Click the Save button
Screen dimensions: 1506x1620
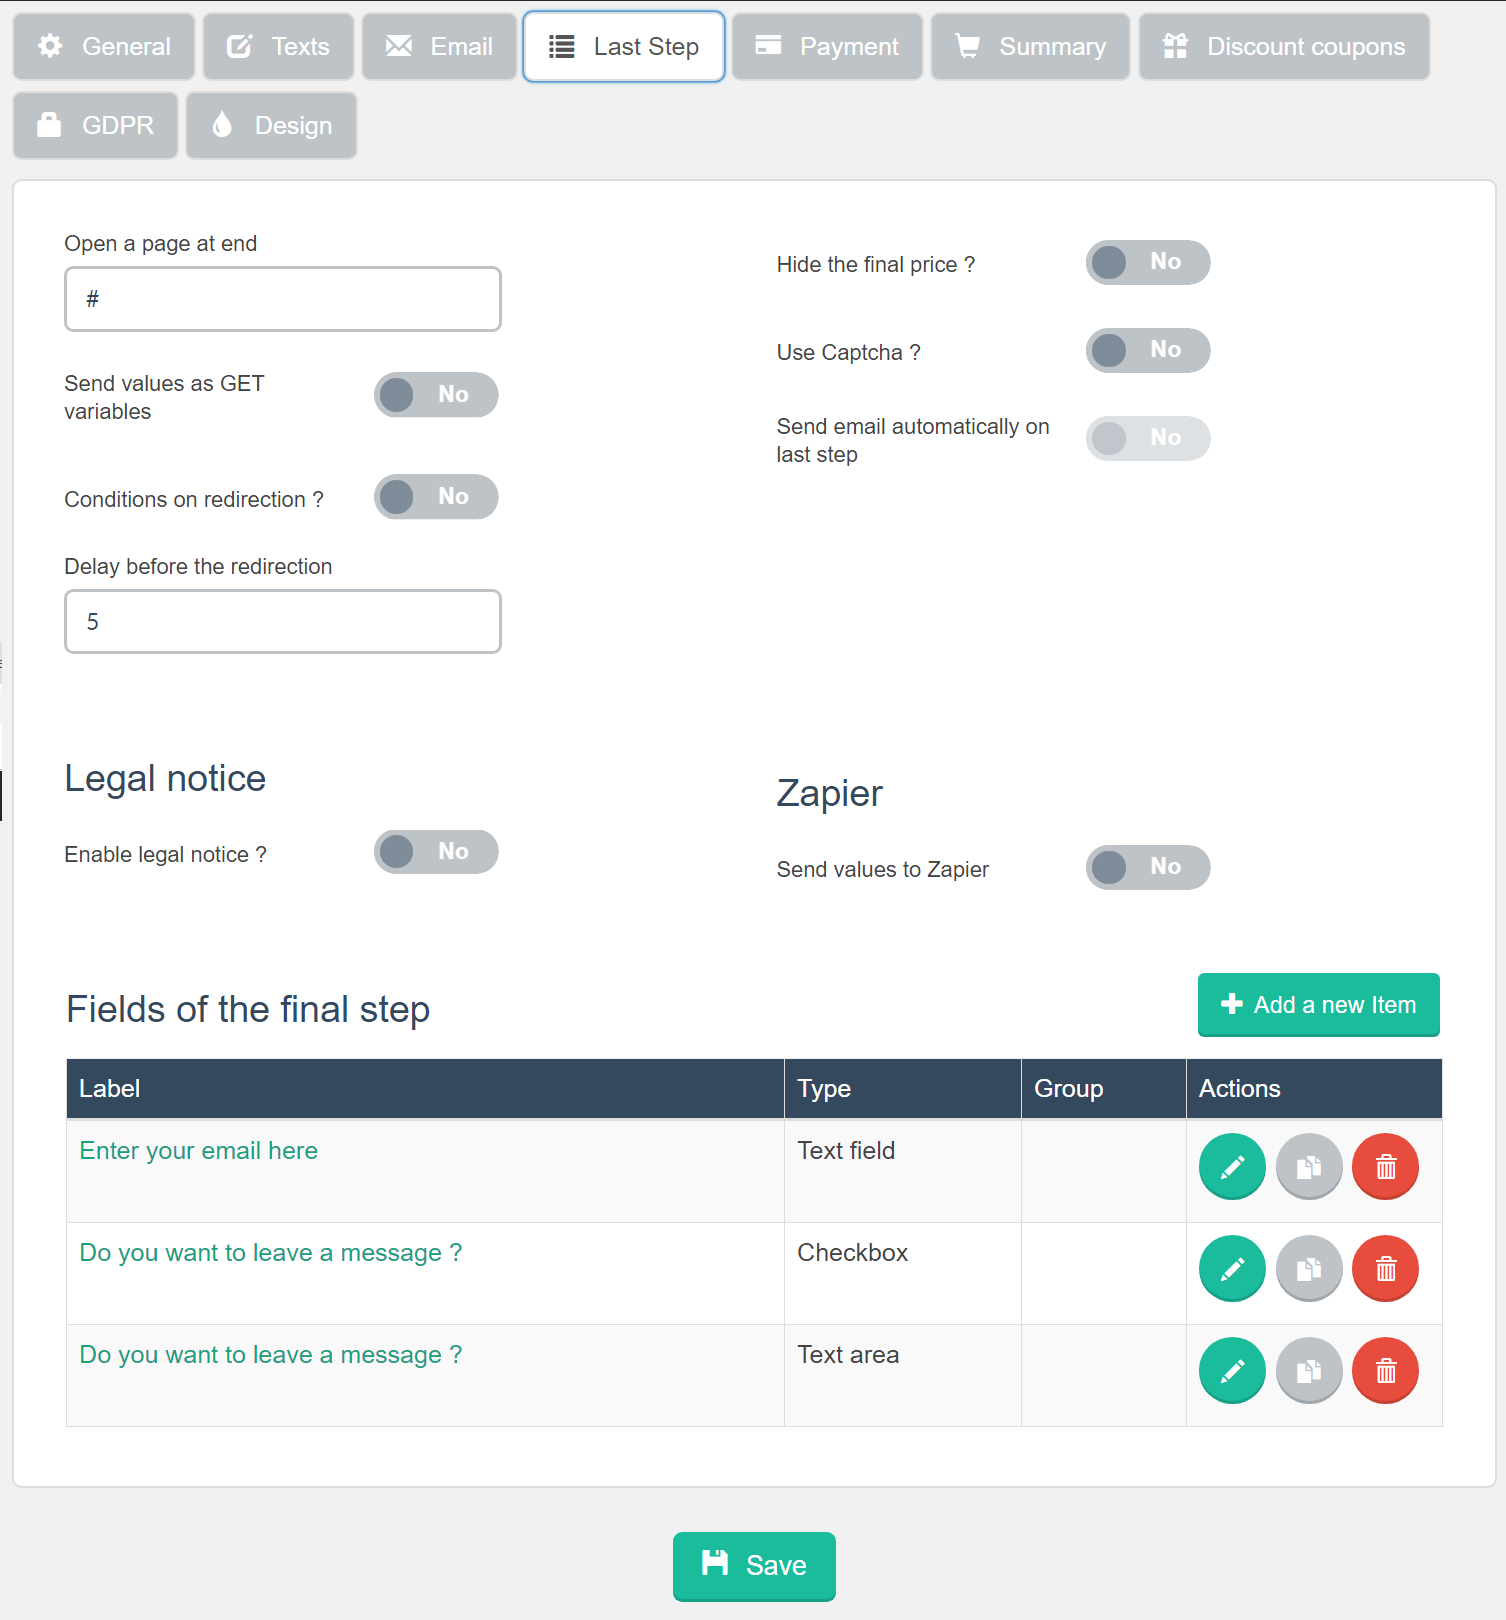point(753,1566)
